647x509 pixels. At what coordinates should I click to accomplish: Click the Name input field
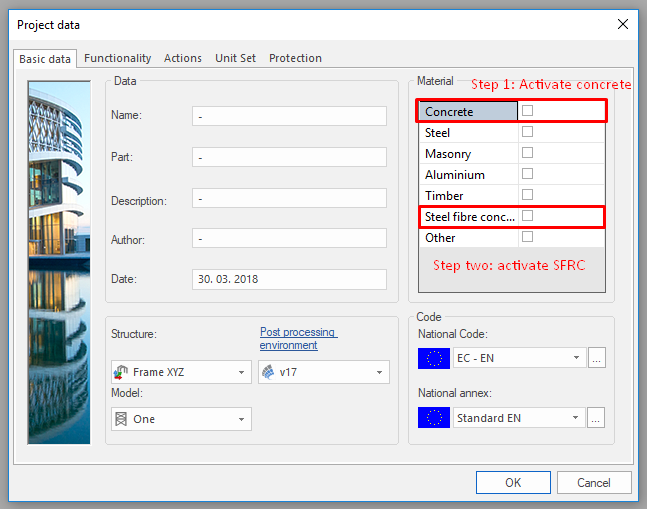tap(289, 116)
